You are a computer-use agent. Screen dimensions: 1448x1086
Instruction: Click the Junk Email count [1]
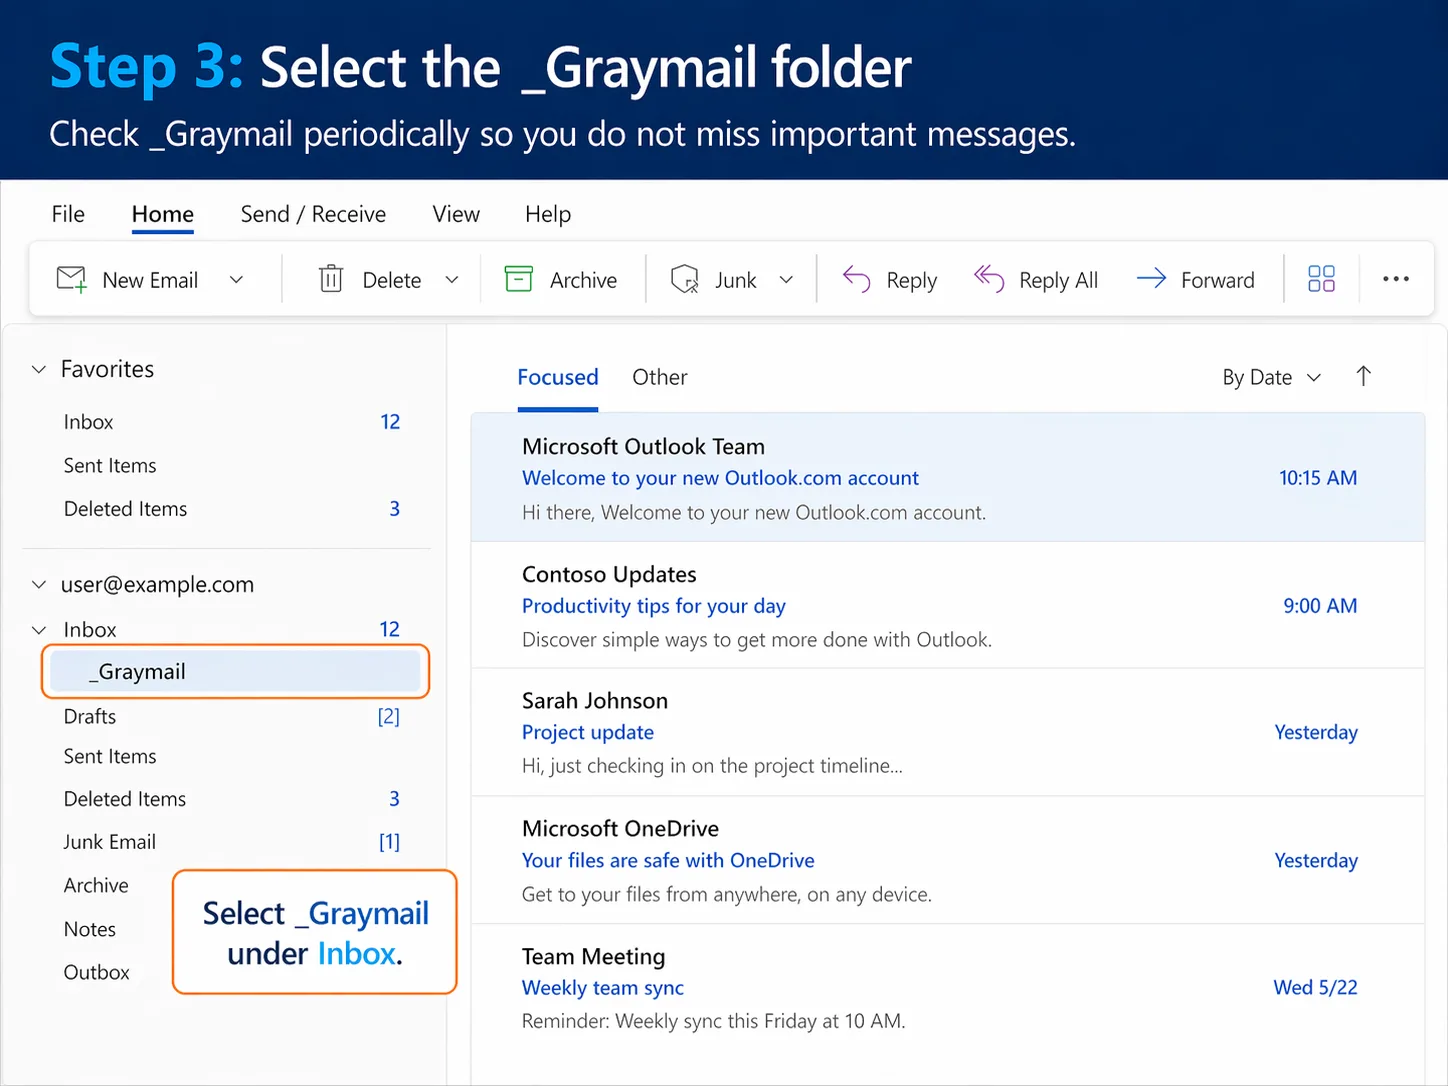click(x=389, y=842)
